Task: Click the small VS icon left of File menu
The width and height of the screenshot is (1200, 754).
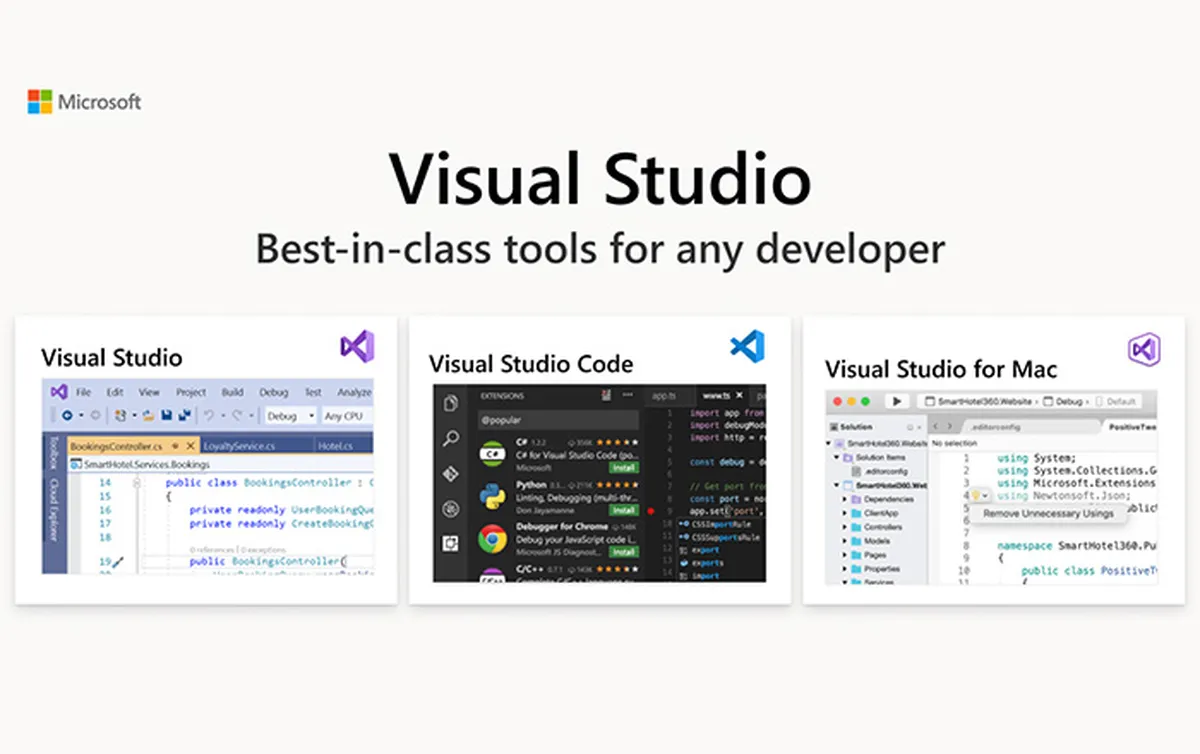Action: pos(59,392)
